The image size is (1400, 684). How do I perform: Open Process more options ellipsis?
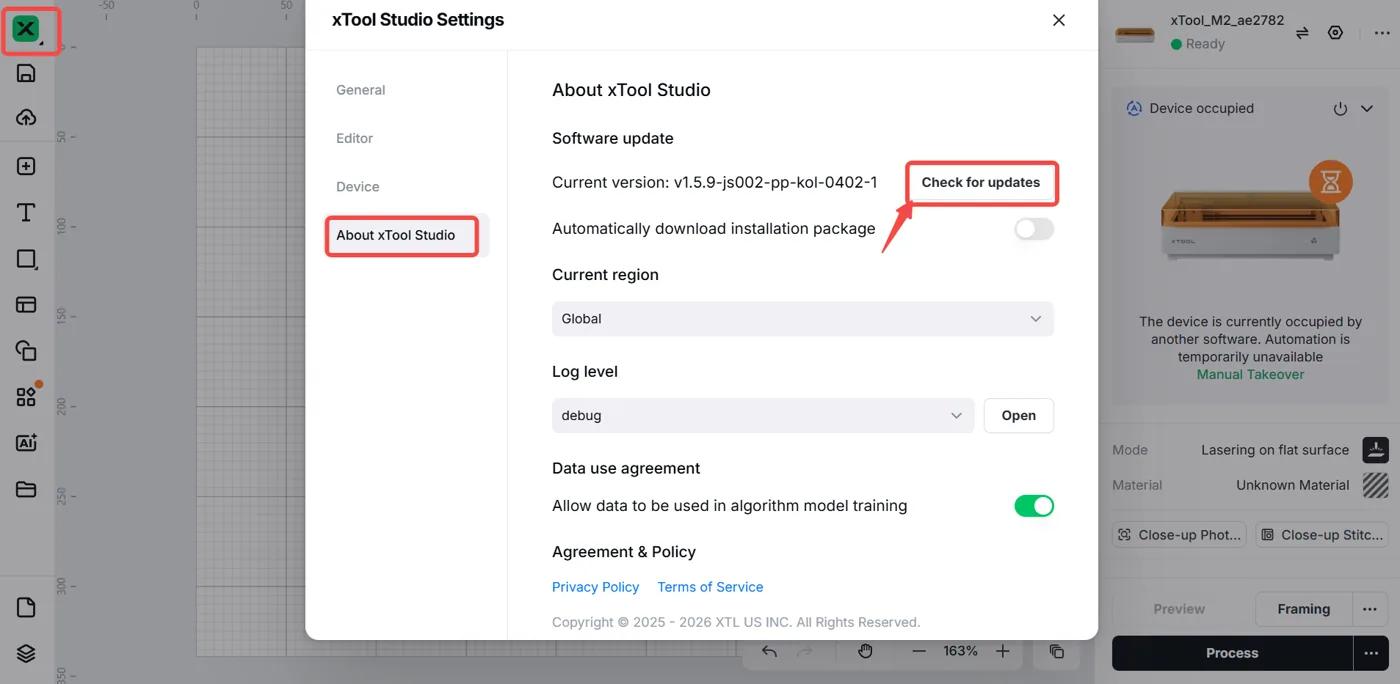(1370, 653)
